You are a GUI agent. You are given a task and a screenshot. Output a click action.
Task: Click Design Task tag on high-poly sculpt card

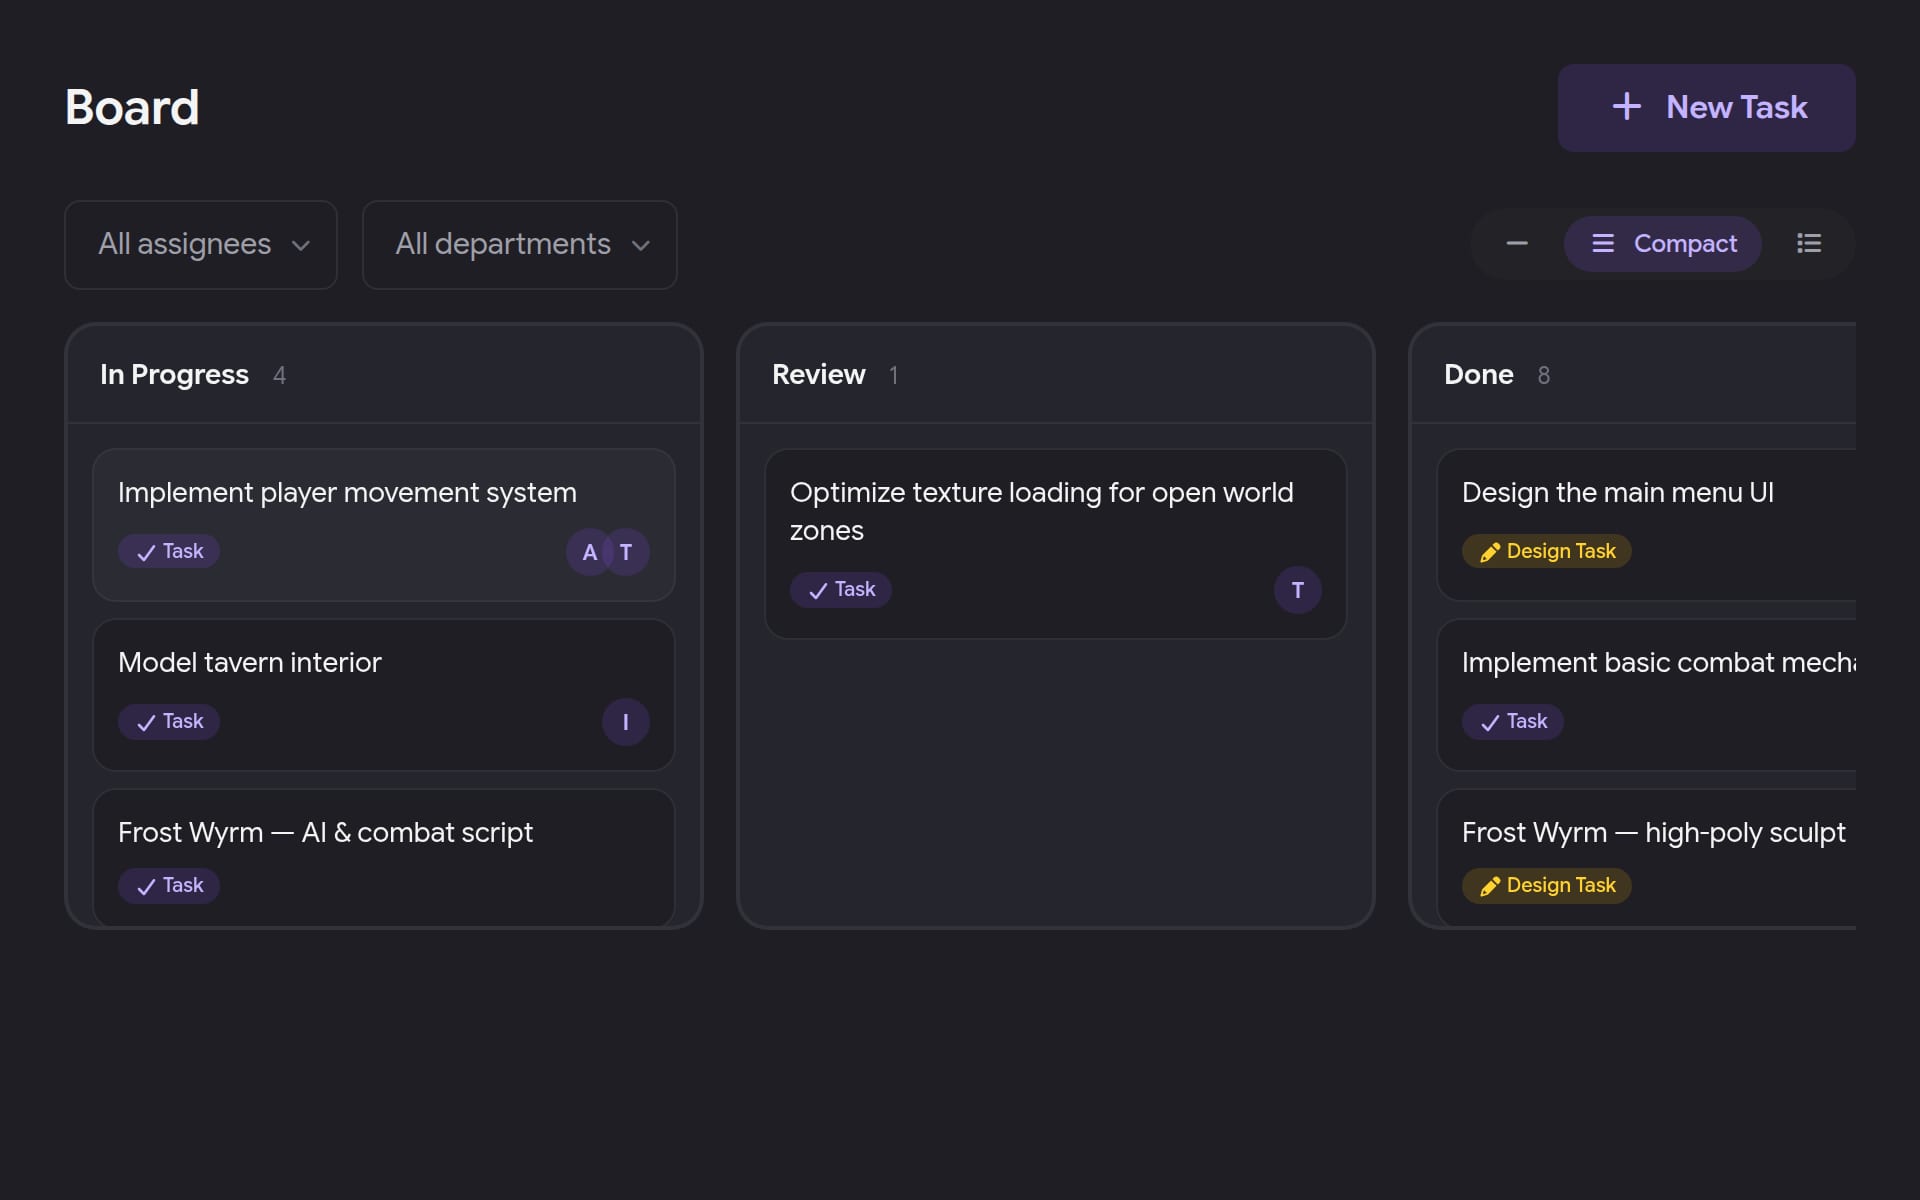[x=1547, y=885]
